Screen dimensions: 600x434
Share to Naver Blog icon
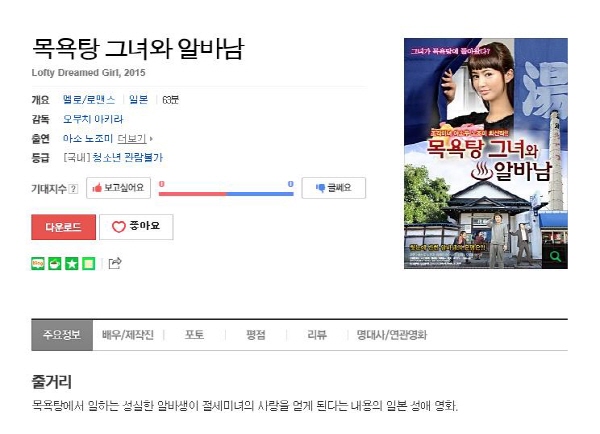pyautogui.click(x=38, y=264)
